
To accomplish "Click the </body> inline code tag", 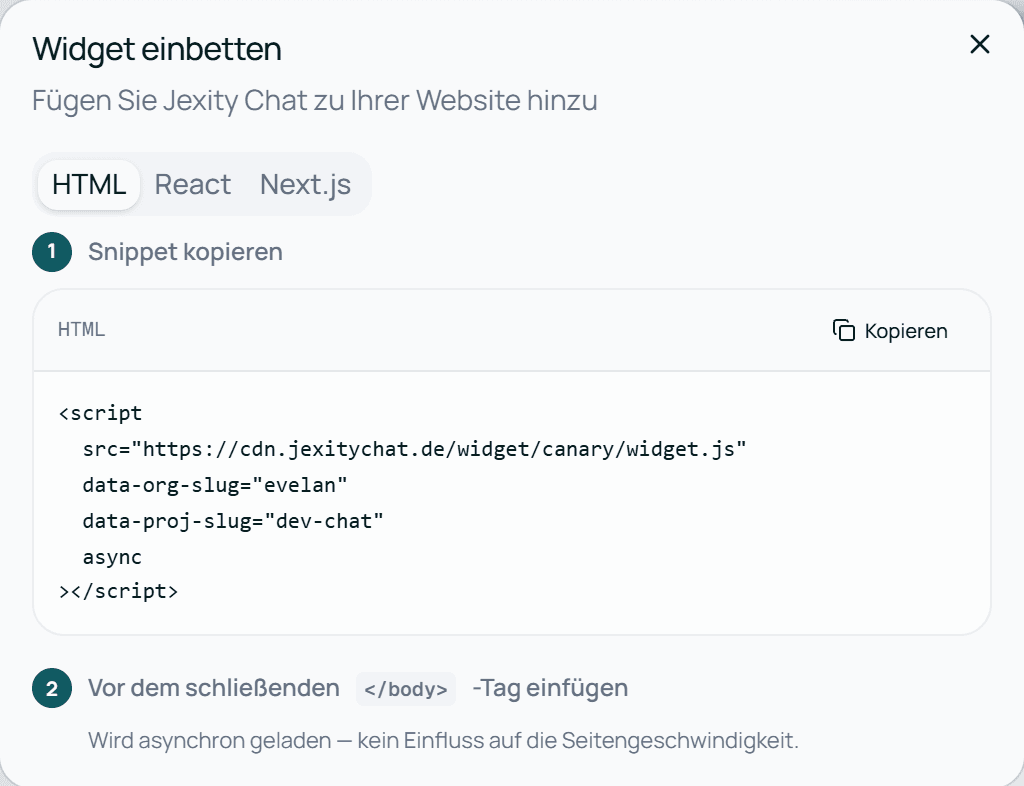I will pos(406,689).
